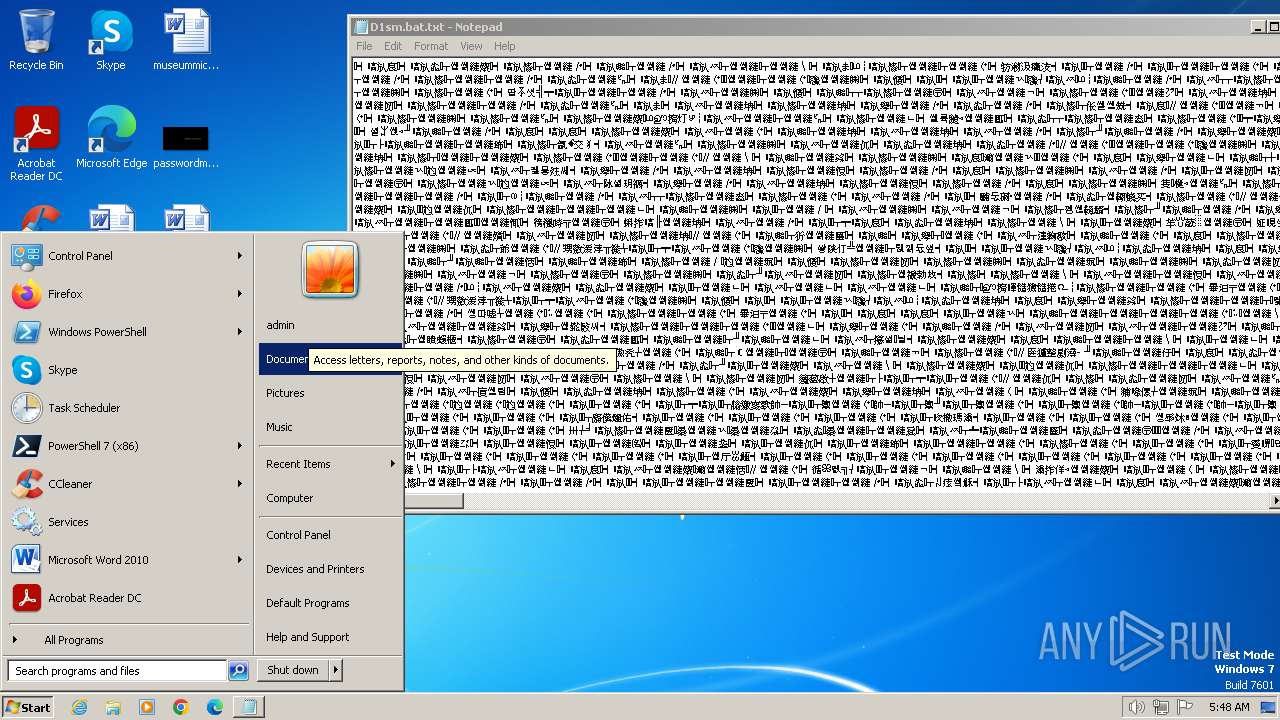
Task: Launch Skype from the Start menu list
Action: (127, 370)
